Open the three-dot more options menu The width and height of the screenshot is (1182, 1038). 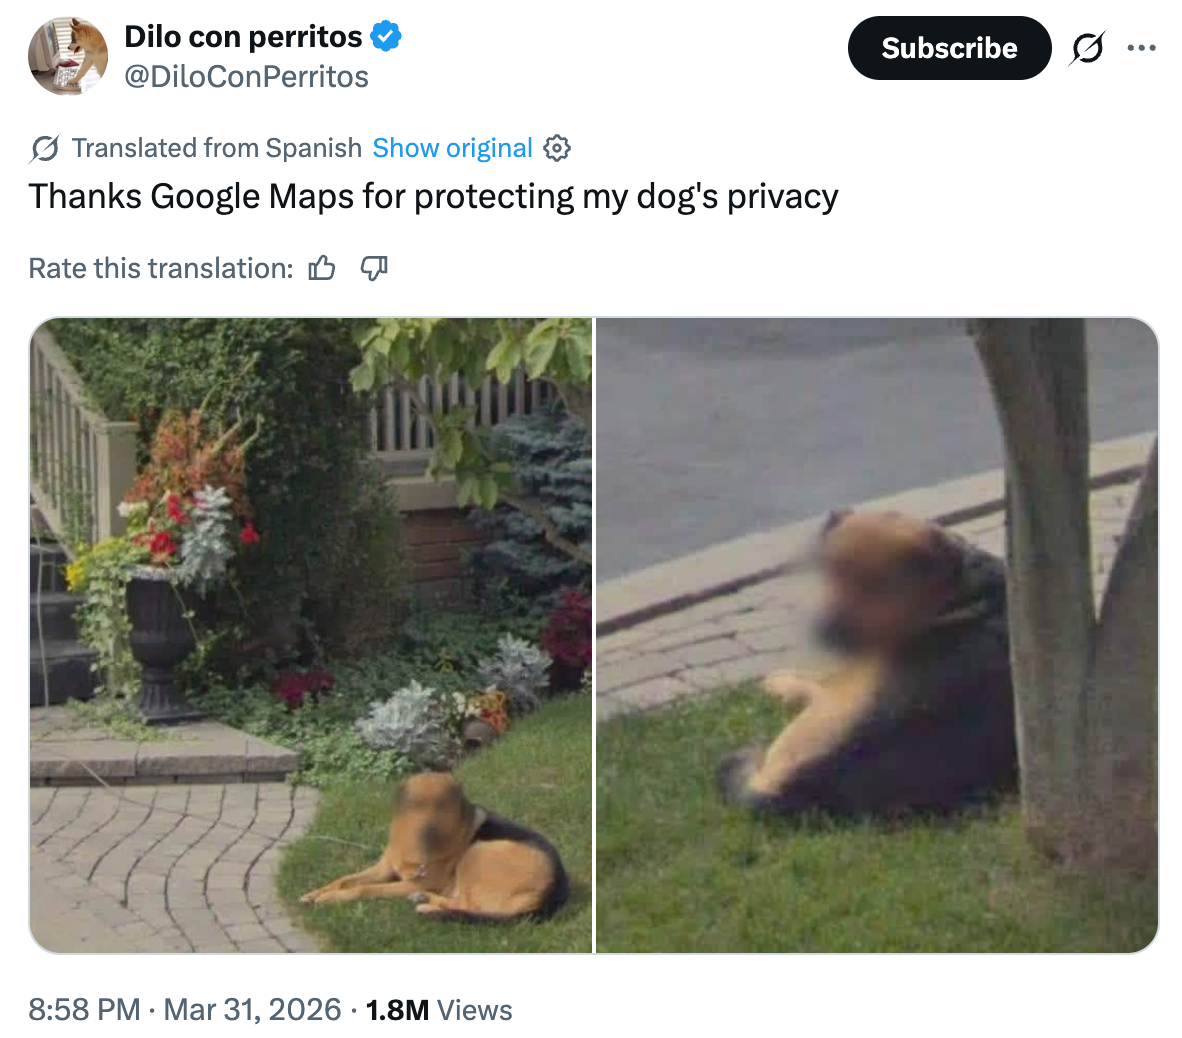point(1141,48)
